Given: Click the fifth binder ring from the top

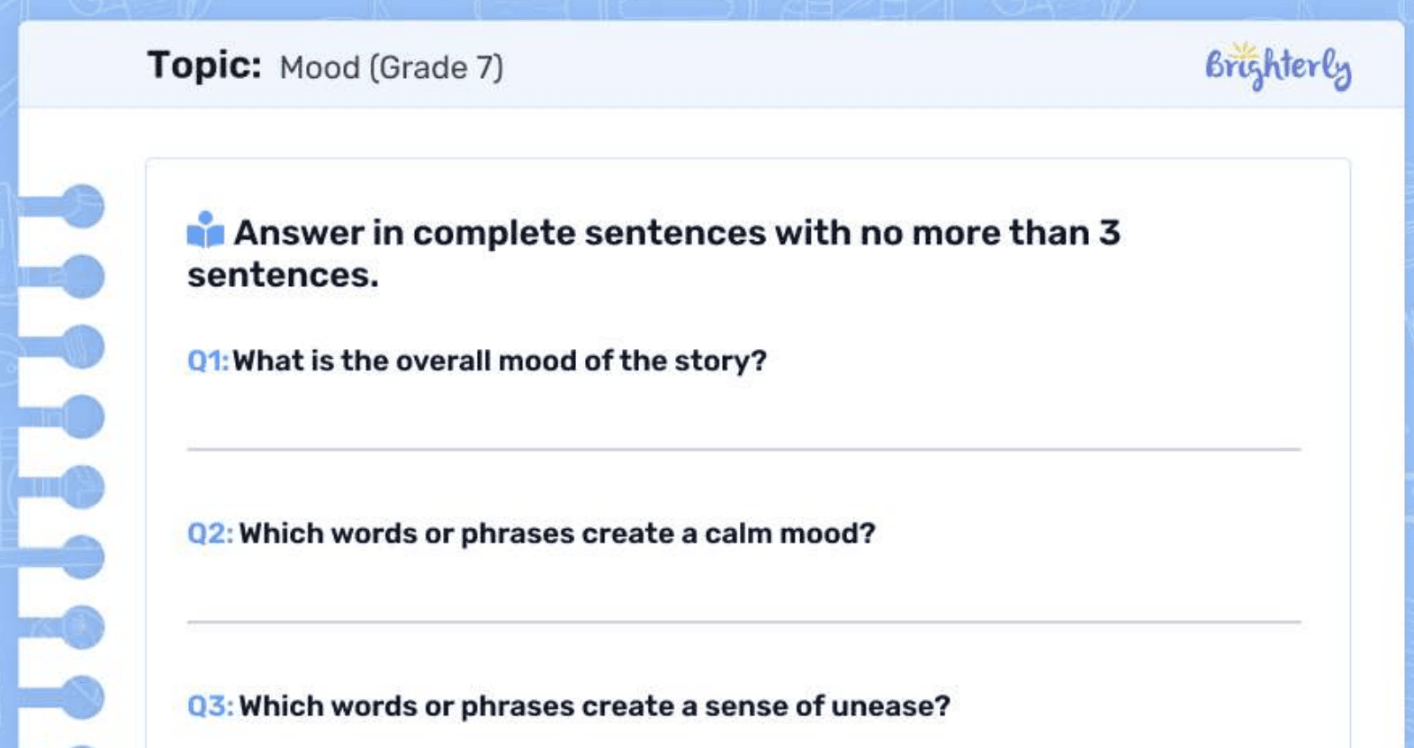Looking at the screenshot, I should (x=80, y=487).
